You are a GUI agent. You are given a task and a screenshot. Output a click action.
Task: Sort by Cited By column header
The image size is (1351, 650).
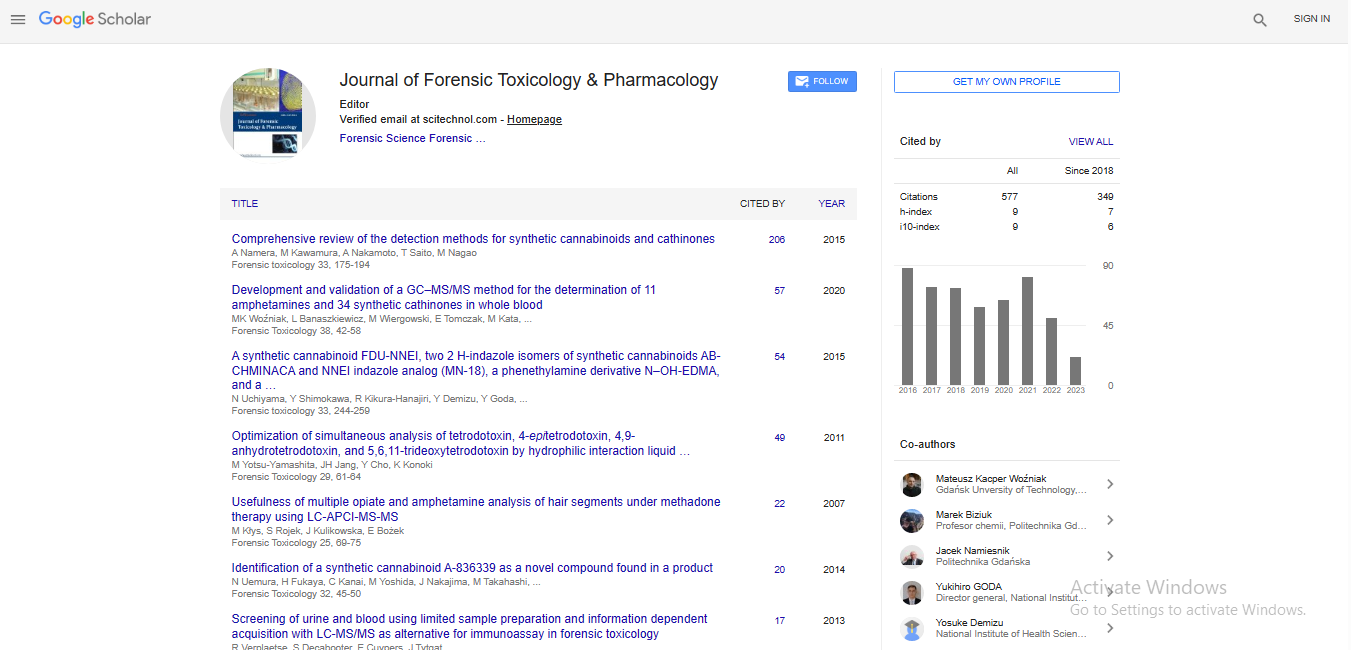(762, 204)
